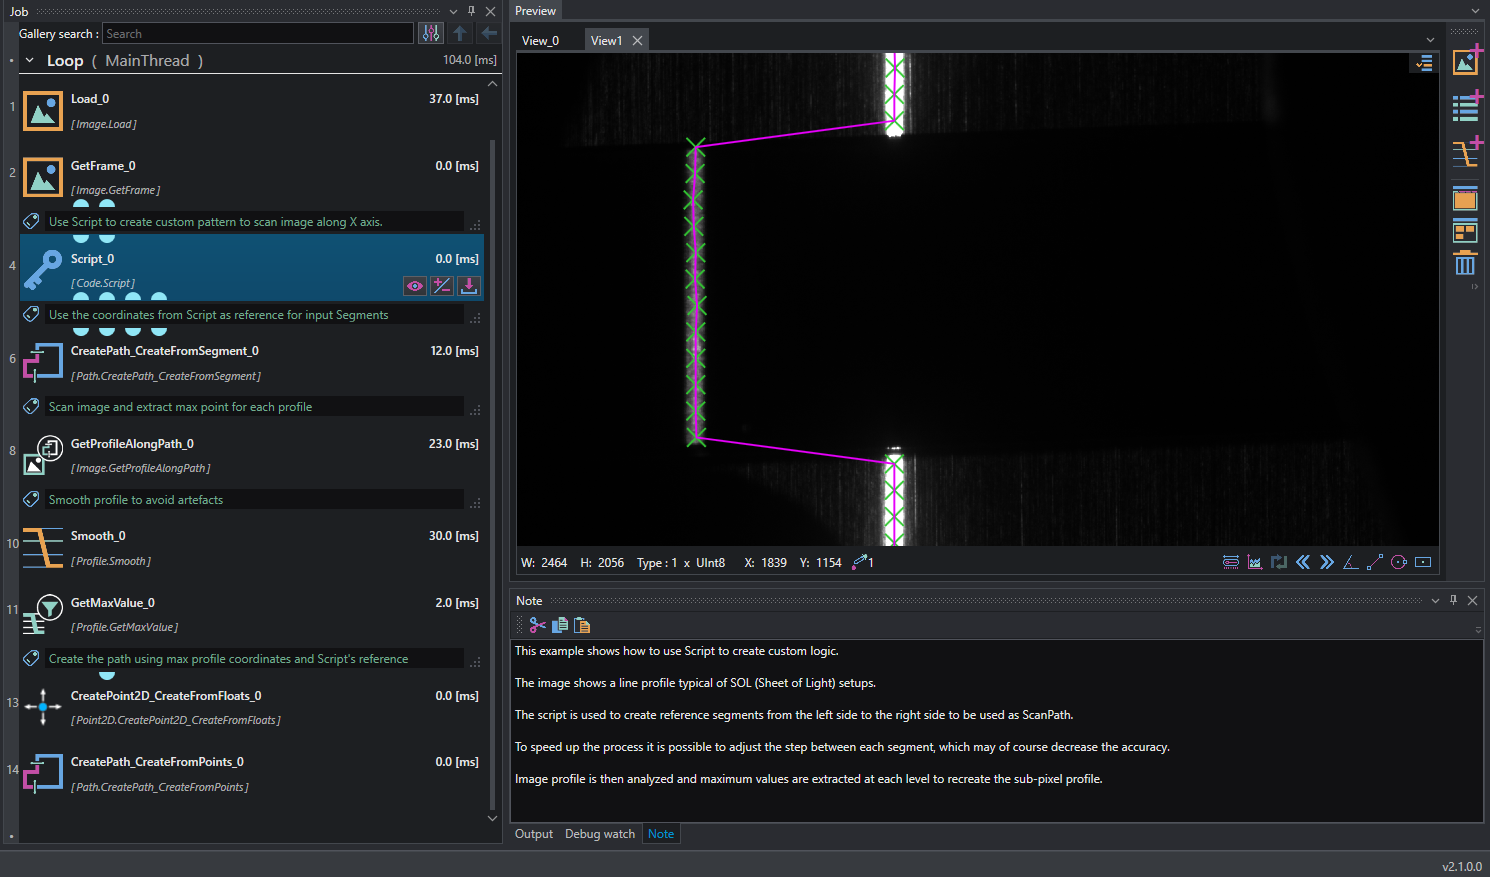Toggle the overlay checklist in preview
This screenshot has height=877, width=1490.
pyautogui.click(x=1424, y=63)
